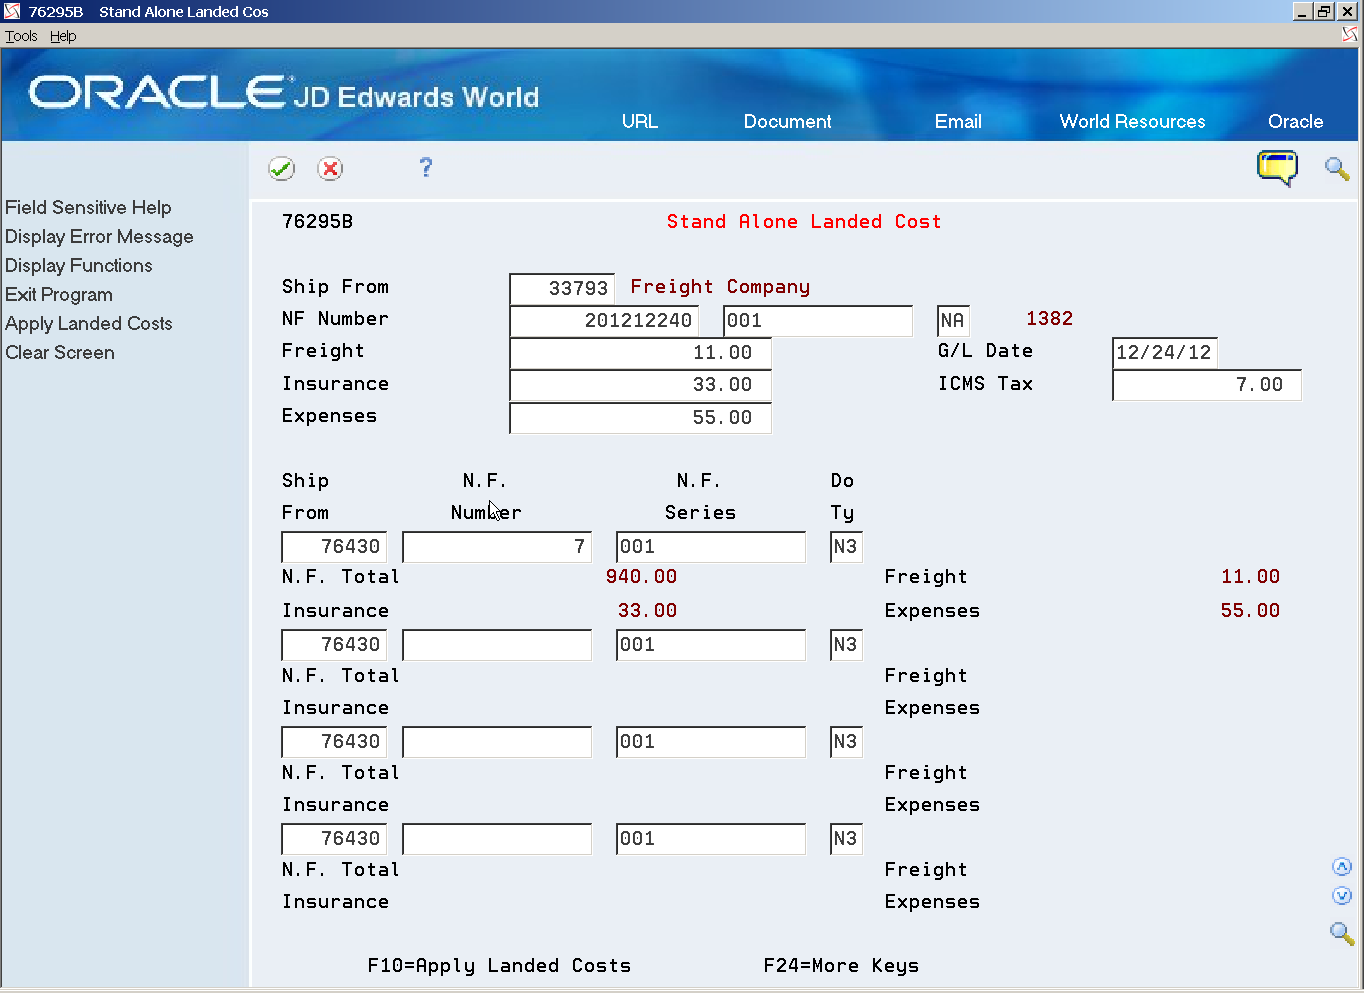Viewport: 1364px width, 993px height.
Task: Click the G/L Date field 12/24/12
Action: [x=1165, y=352]
